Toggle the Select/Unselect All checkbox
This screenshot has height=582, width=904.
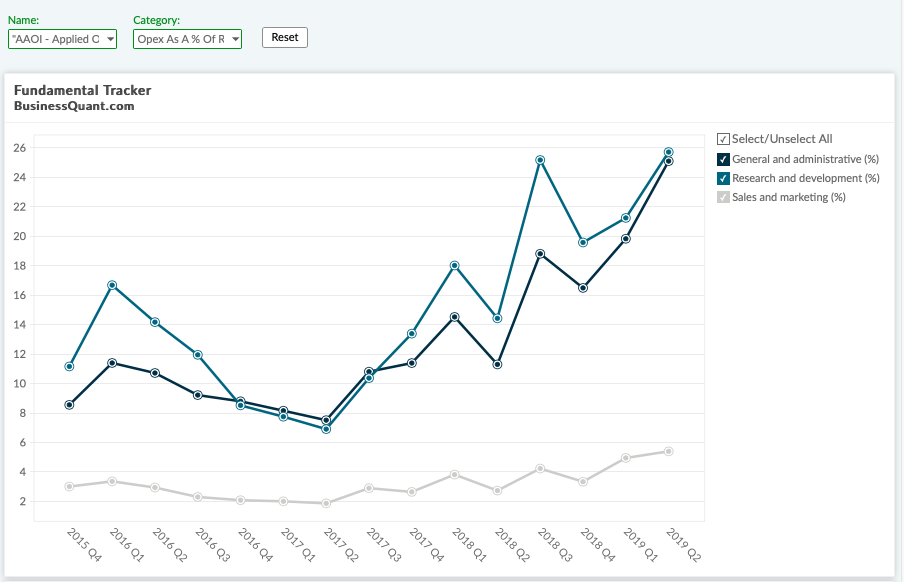pos(724,139)
